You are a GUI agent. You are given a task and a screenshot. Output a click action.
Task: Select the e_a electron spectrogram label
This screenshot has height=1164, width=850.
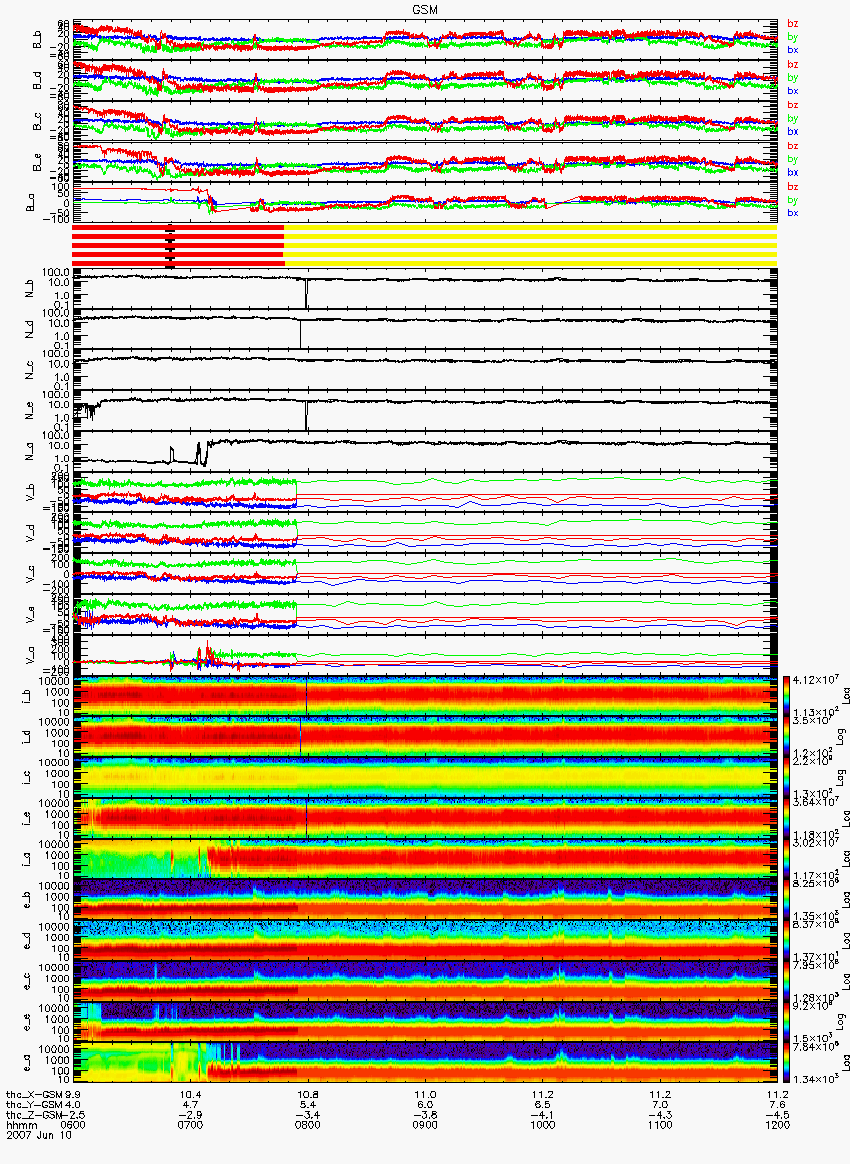[x=27, y=1064]
